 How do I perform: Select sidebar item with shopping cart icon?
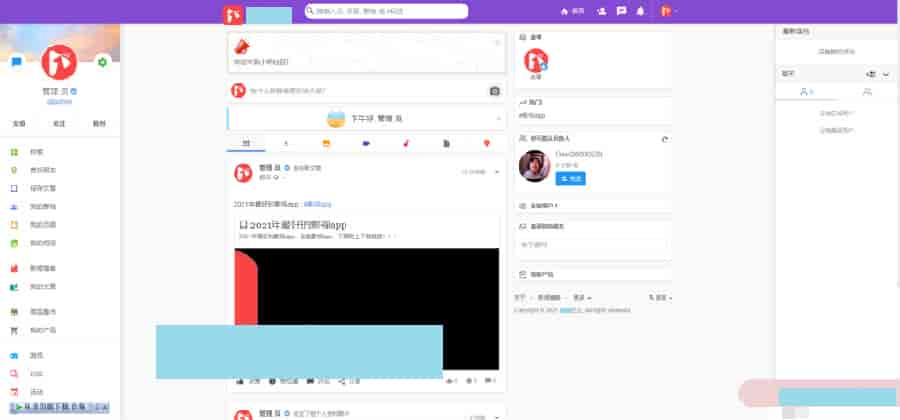click(x=59, y=330)
